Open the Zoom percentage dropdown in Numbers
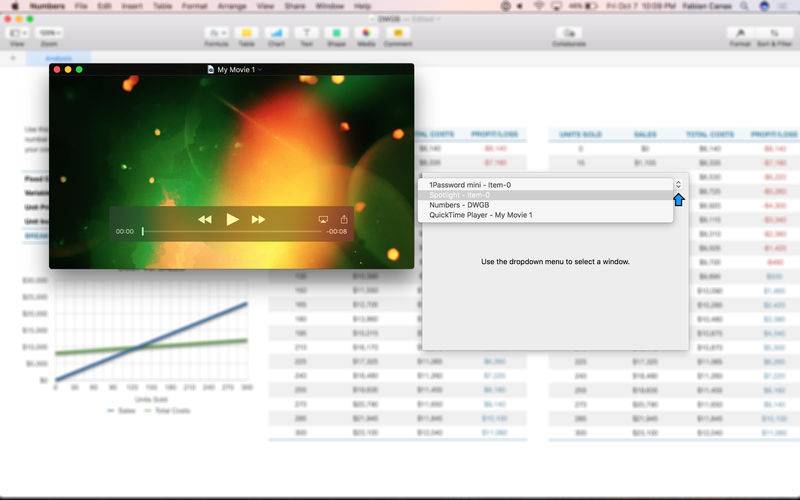Image resolution: width=800 pixels, height=500 pixels. pos(49,33)
